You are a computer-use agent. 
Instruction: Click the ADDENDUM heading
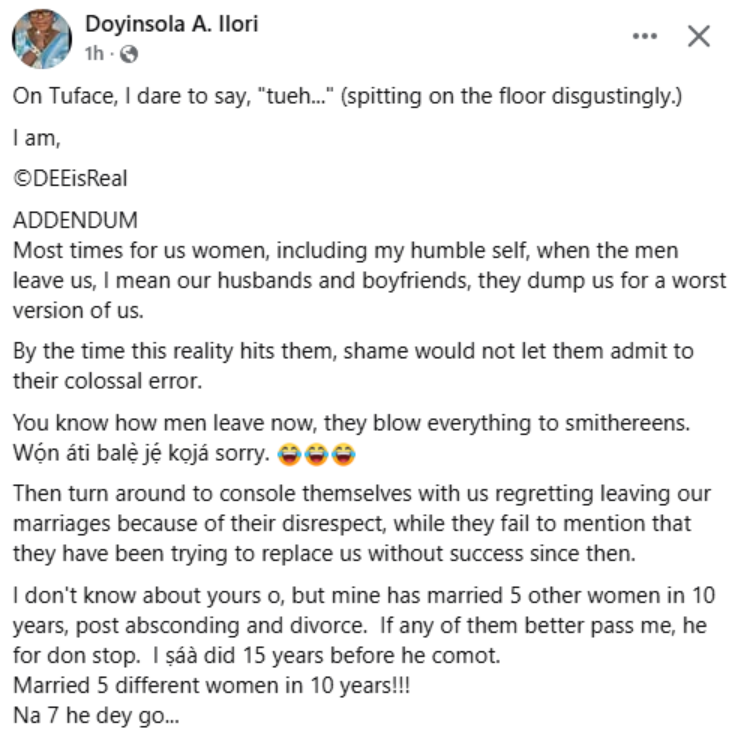(x=75, y=219)
